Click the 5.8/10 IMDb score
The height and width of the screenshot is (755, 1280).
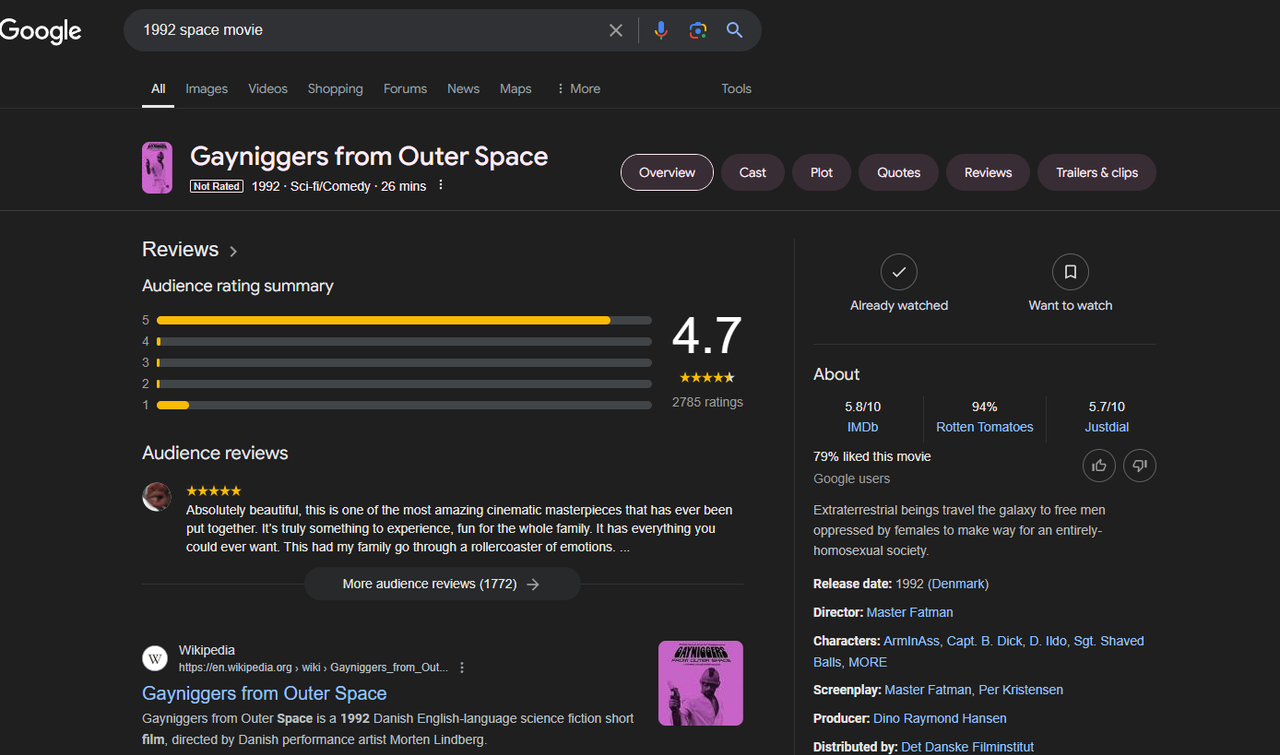point(863,407)
